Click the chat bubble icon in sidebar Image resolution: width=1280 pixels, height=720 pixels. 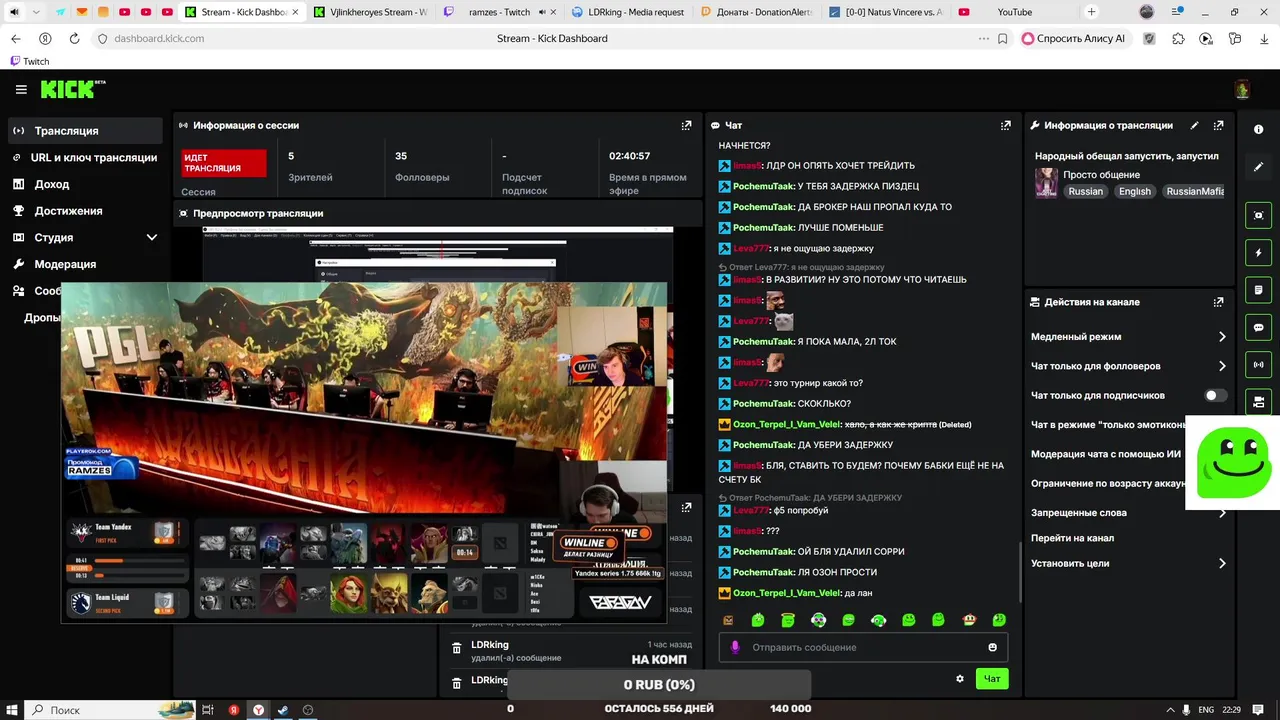tap(1258, 327)
